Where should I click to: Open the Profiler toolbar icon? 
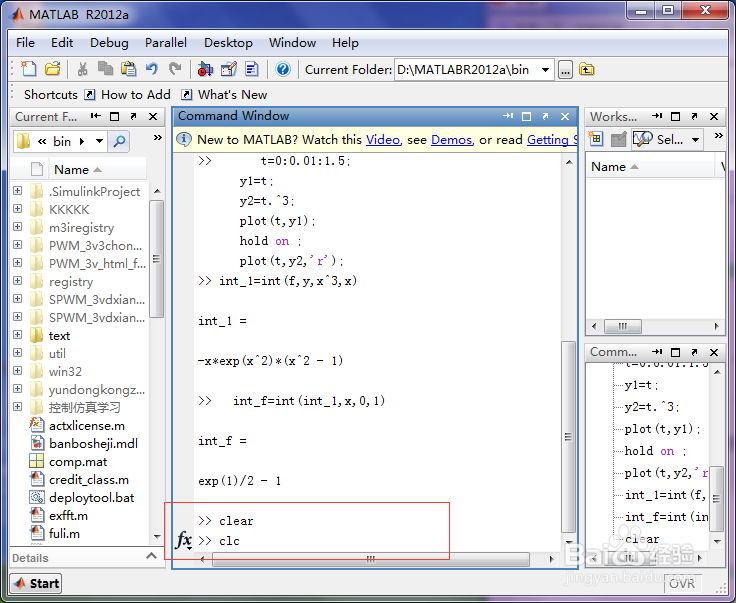click(x=252, y=69)
